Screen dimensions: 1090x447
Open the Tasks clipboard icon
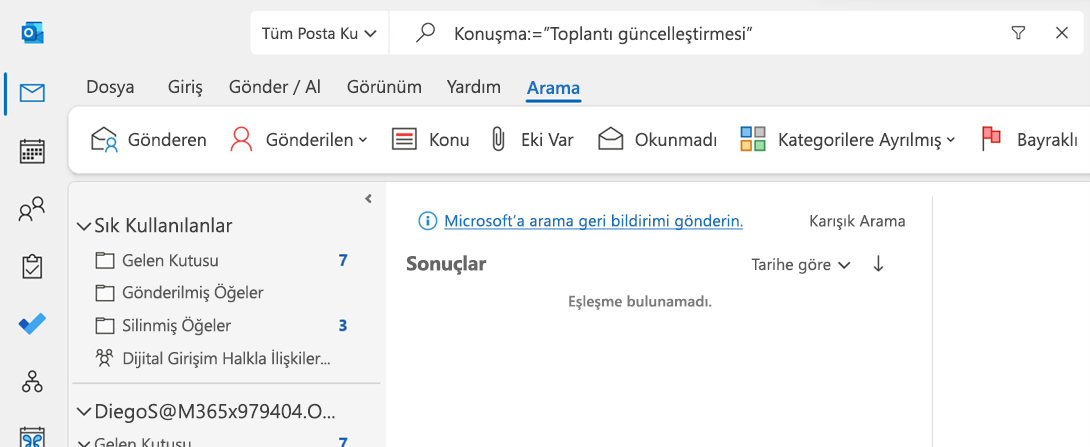click(32, 267)
